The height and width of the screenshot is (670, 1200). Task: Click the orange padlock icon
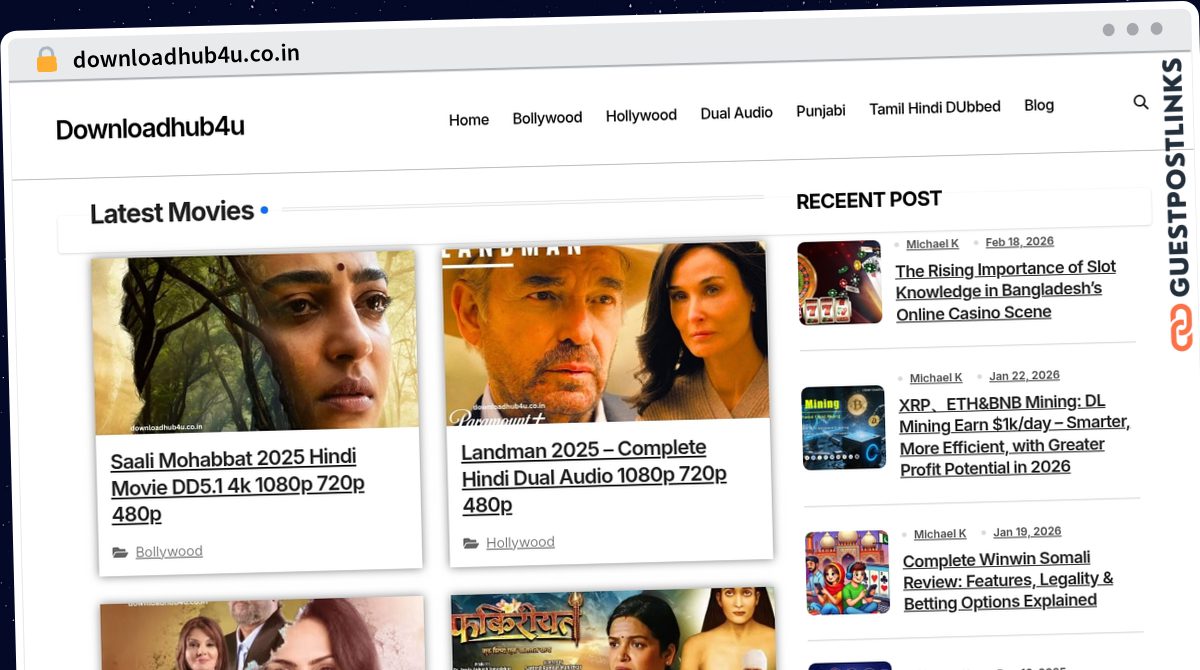tap(46, 60)
